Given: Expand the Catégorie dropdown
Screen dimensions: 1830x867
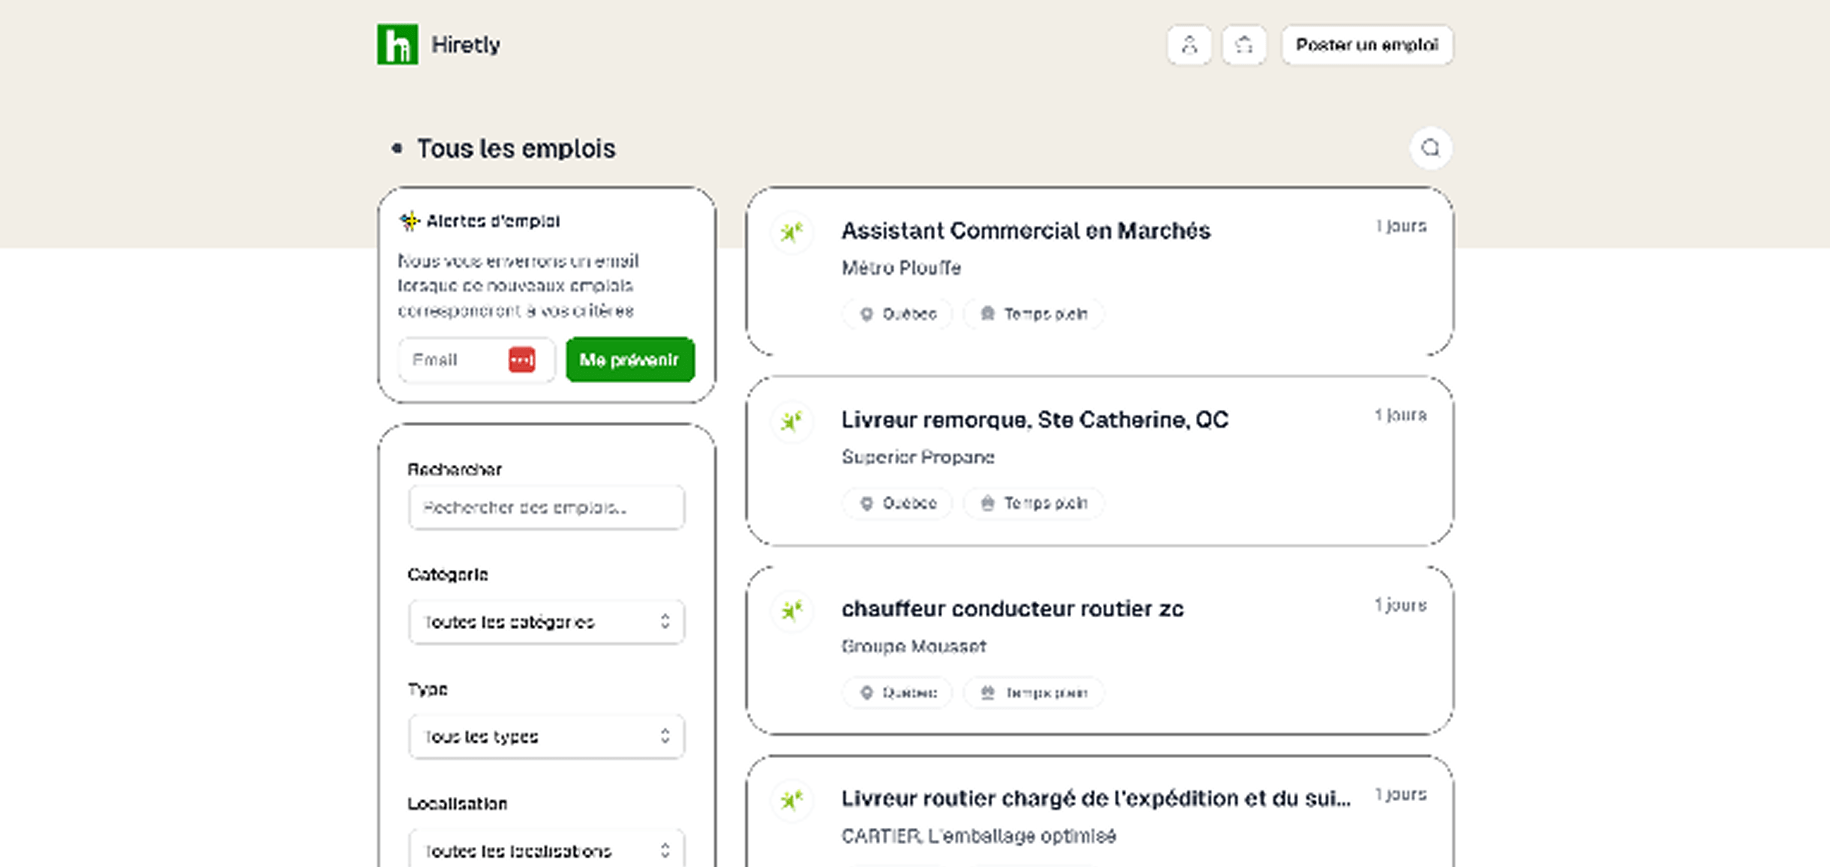Looking at the screenshot, I should point(546,622).
